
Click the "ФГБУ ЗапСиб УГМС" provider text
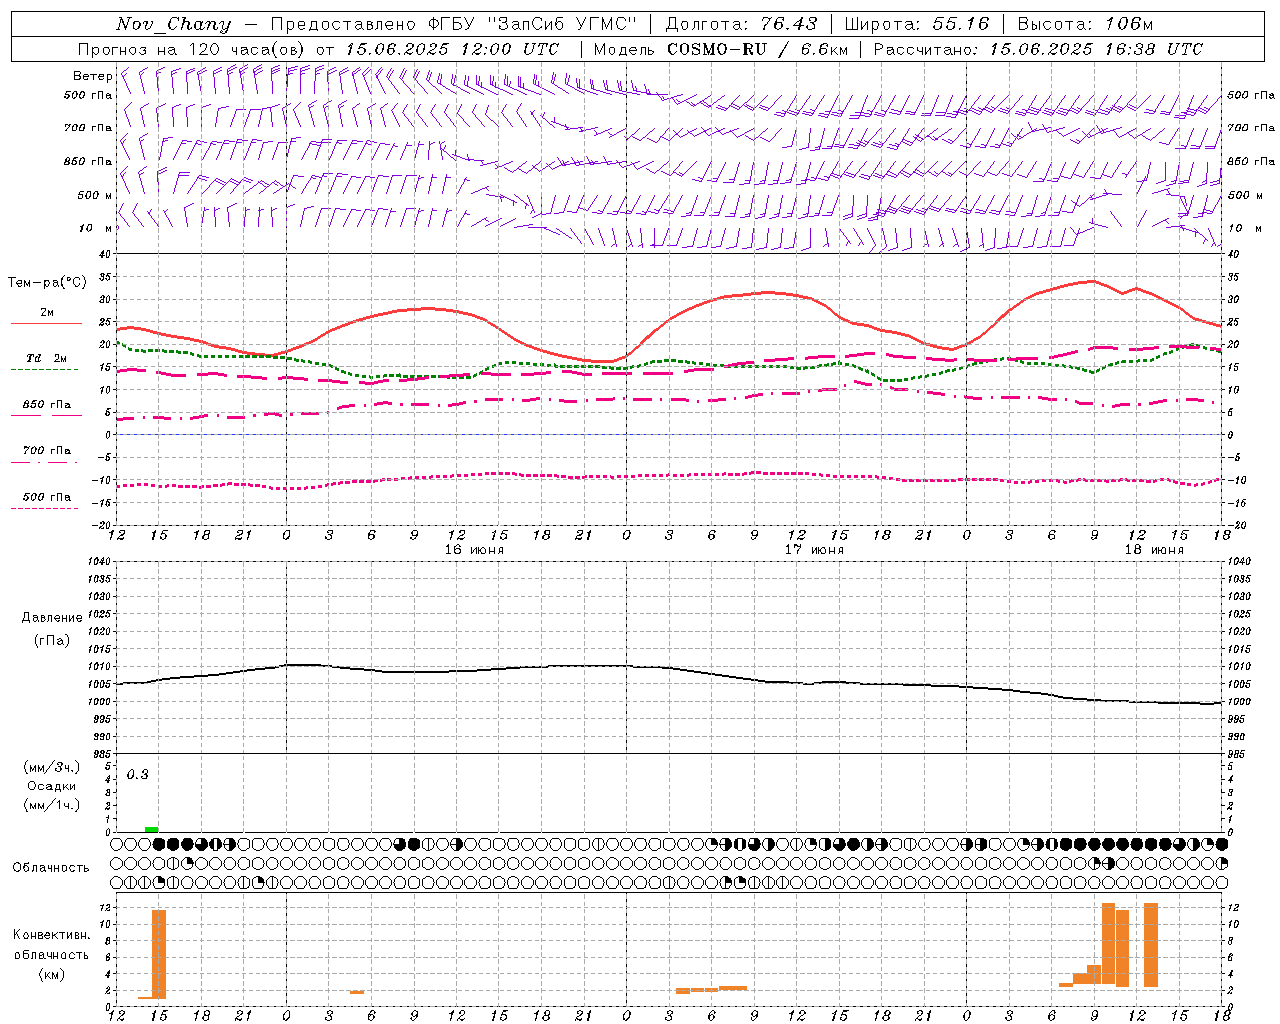531,24
